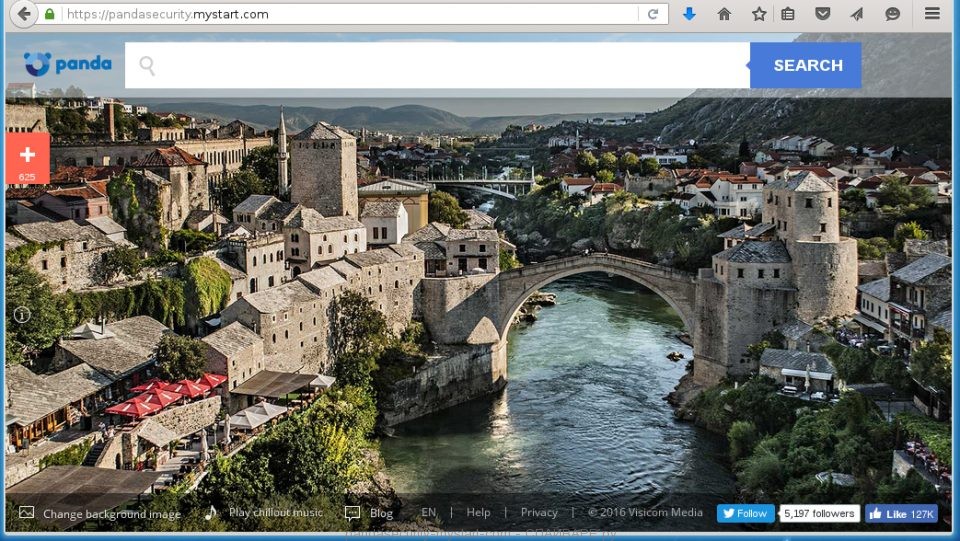Show bookmarks list icon in toolbar
The height and width of the screenshot is (541, 960).
point(788,14)
